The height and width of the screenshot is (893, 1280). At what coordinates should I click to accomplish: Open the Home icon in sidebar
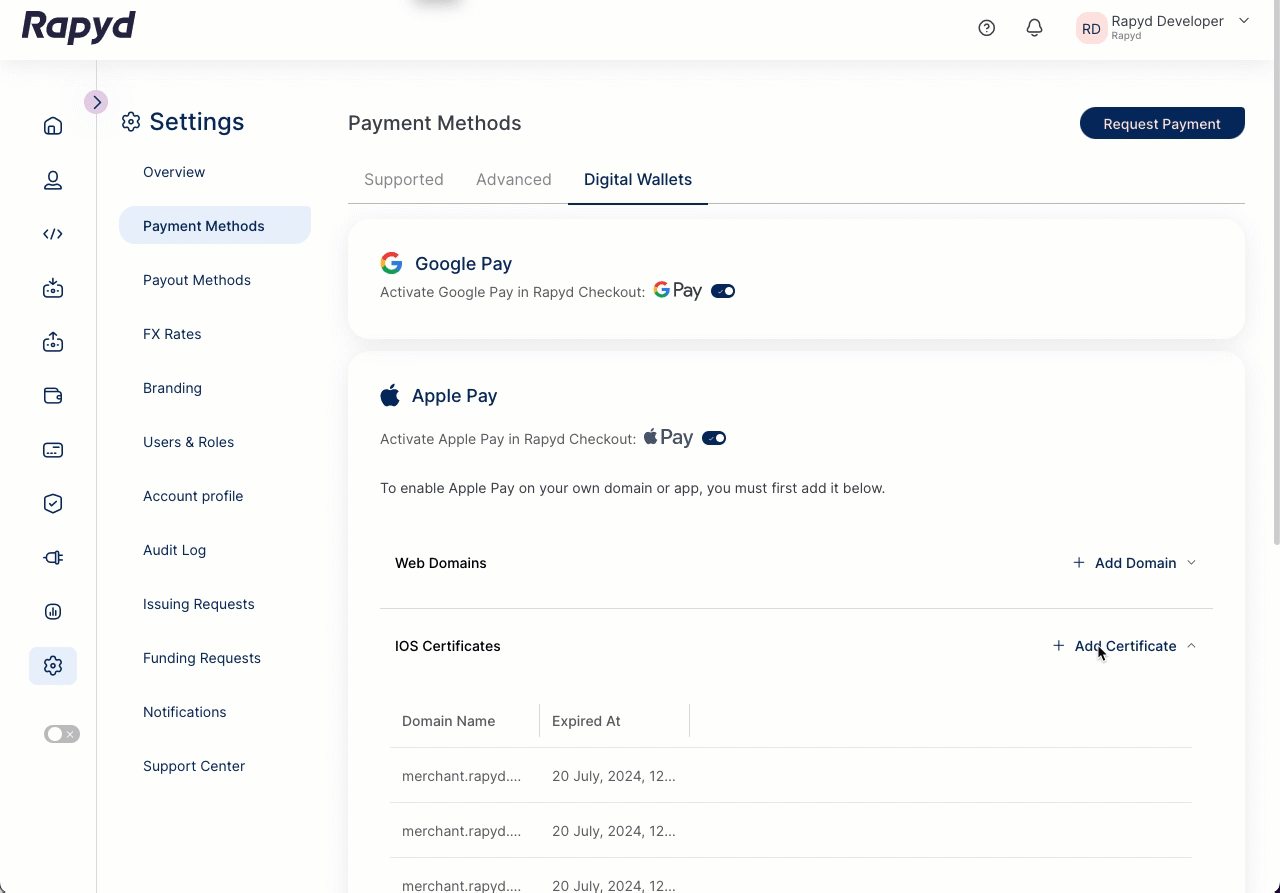pos(53,126)
